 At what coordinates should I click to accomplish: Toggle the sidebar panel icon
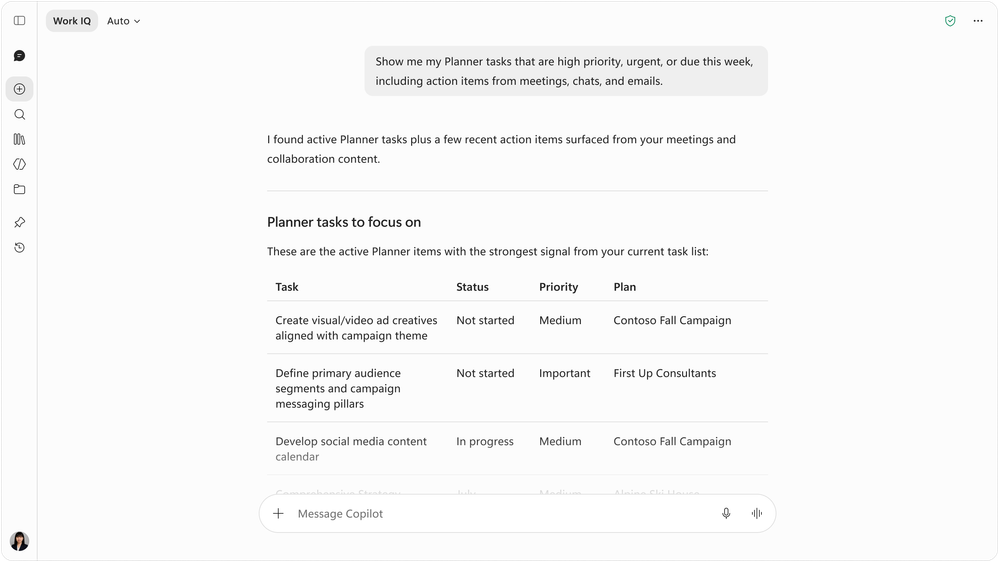20,21
